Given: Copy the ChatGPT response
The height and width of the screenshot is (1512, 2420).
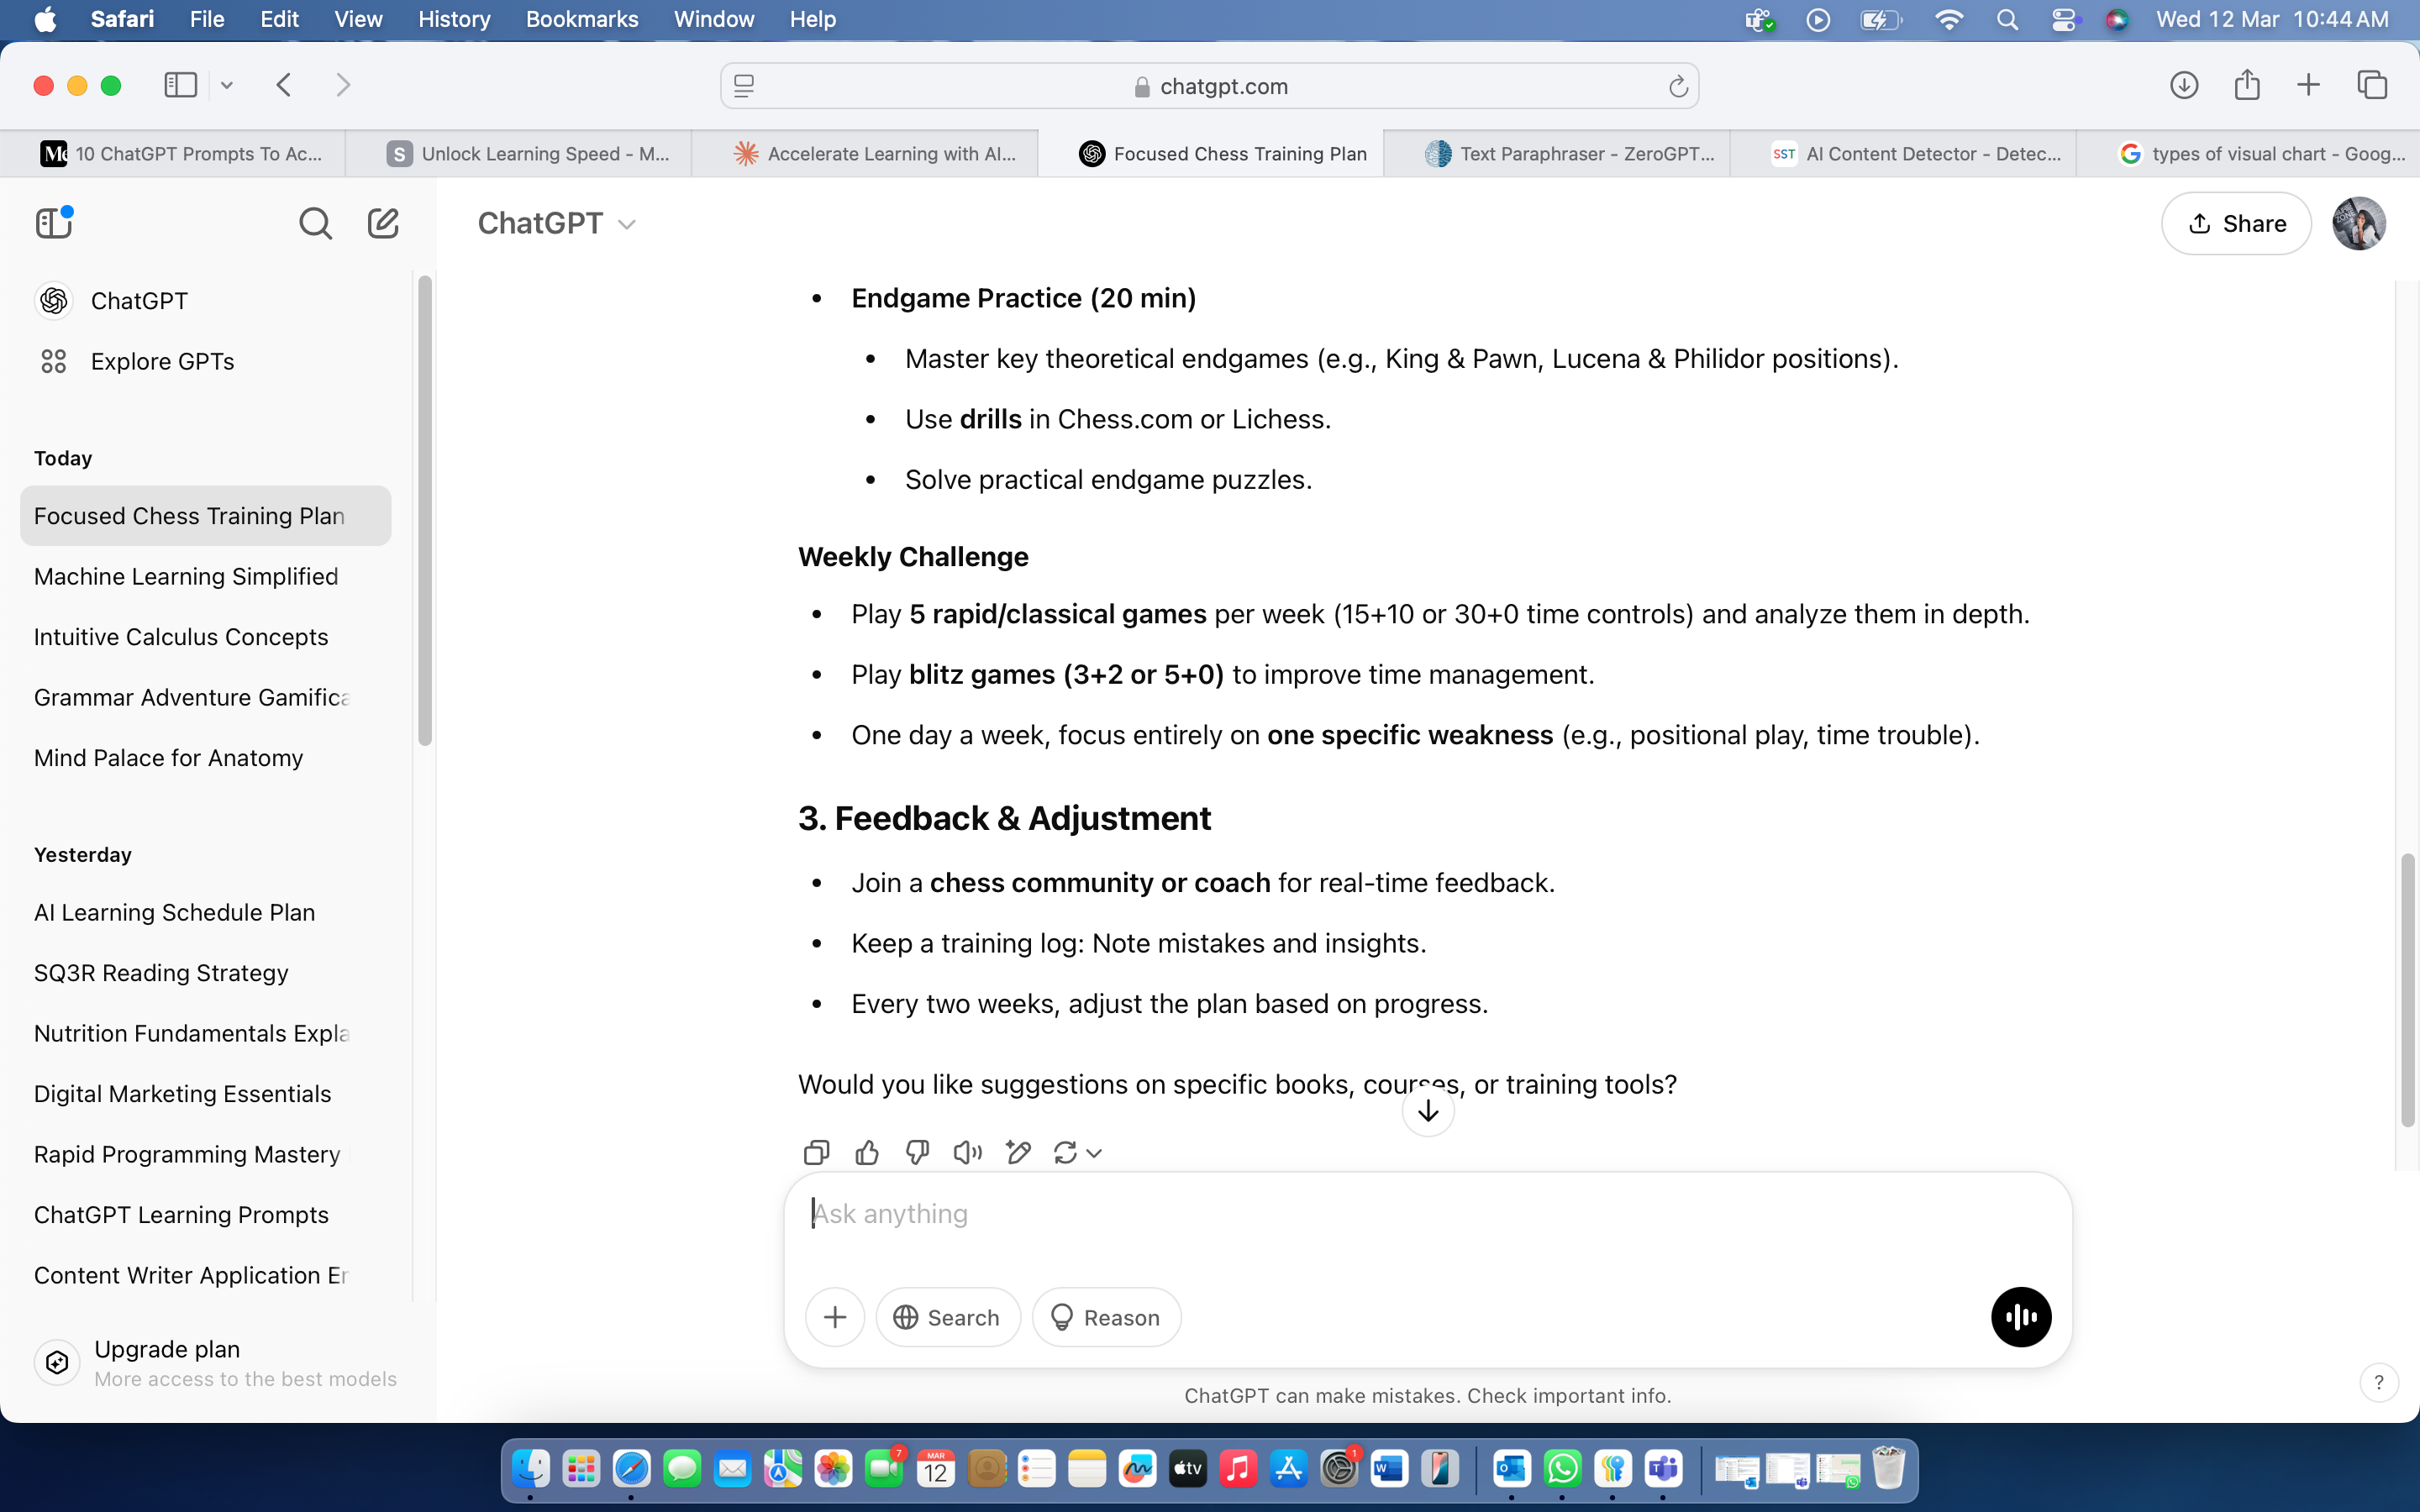Looking at the screenshot, I should (816, 1153).
